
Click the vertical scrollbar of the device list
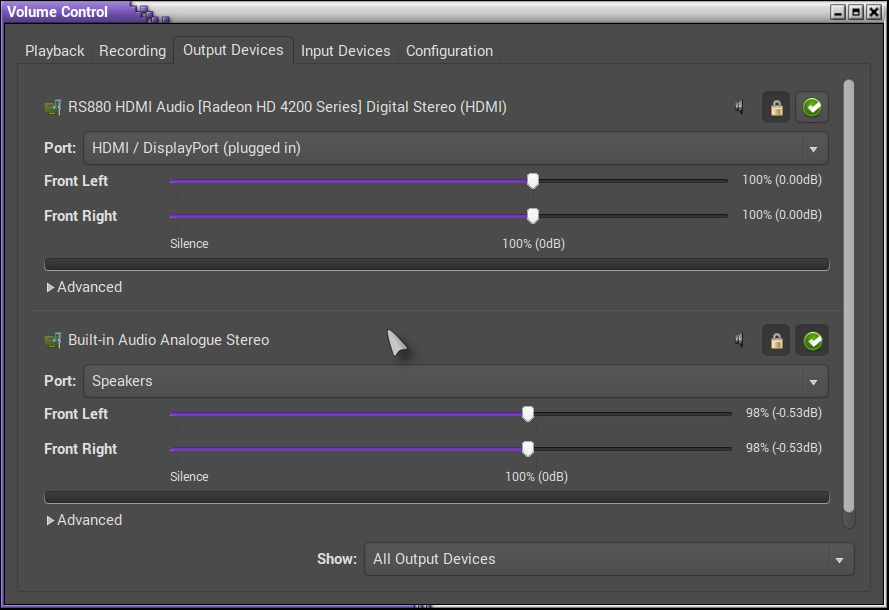click(x=849, y=300)
